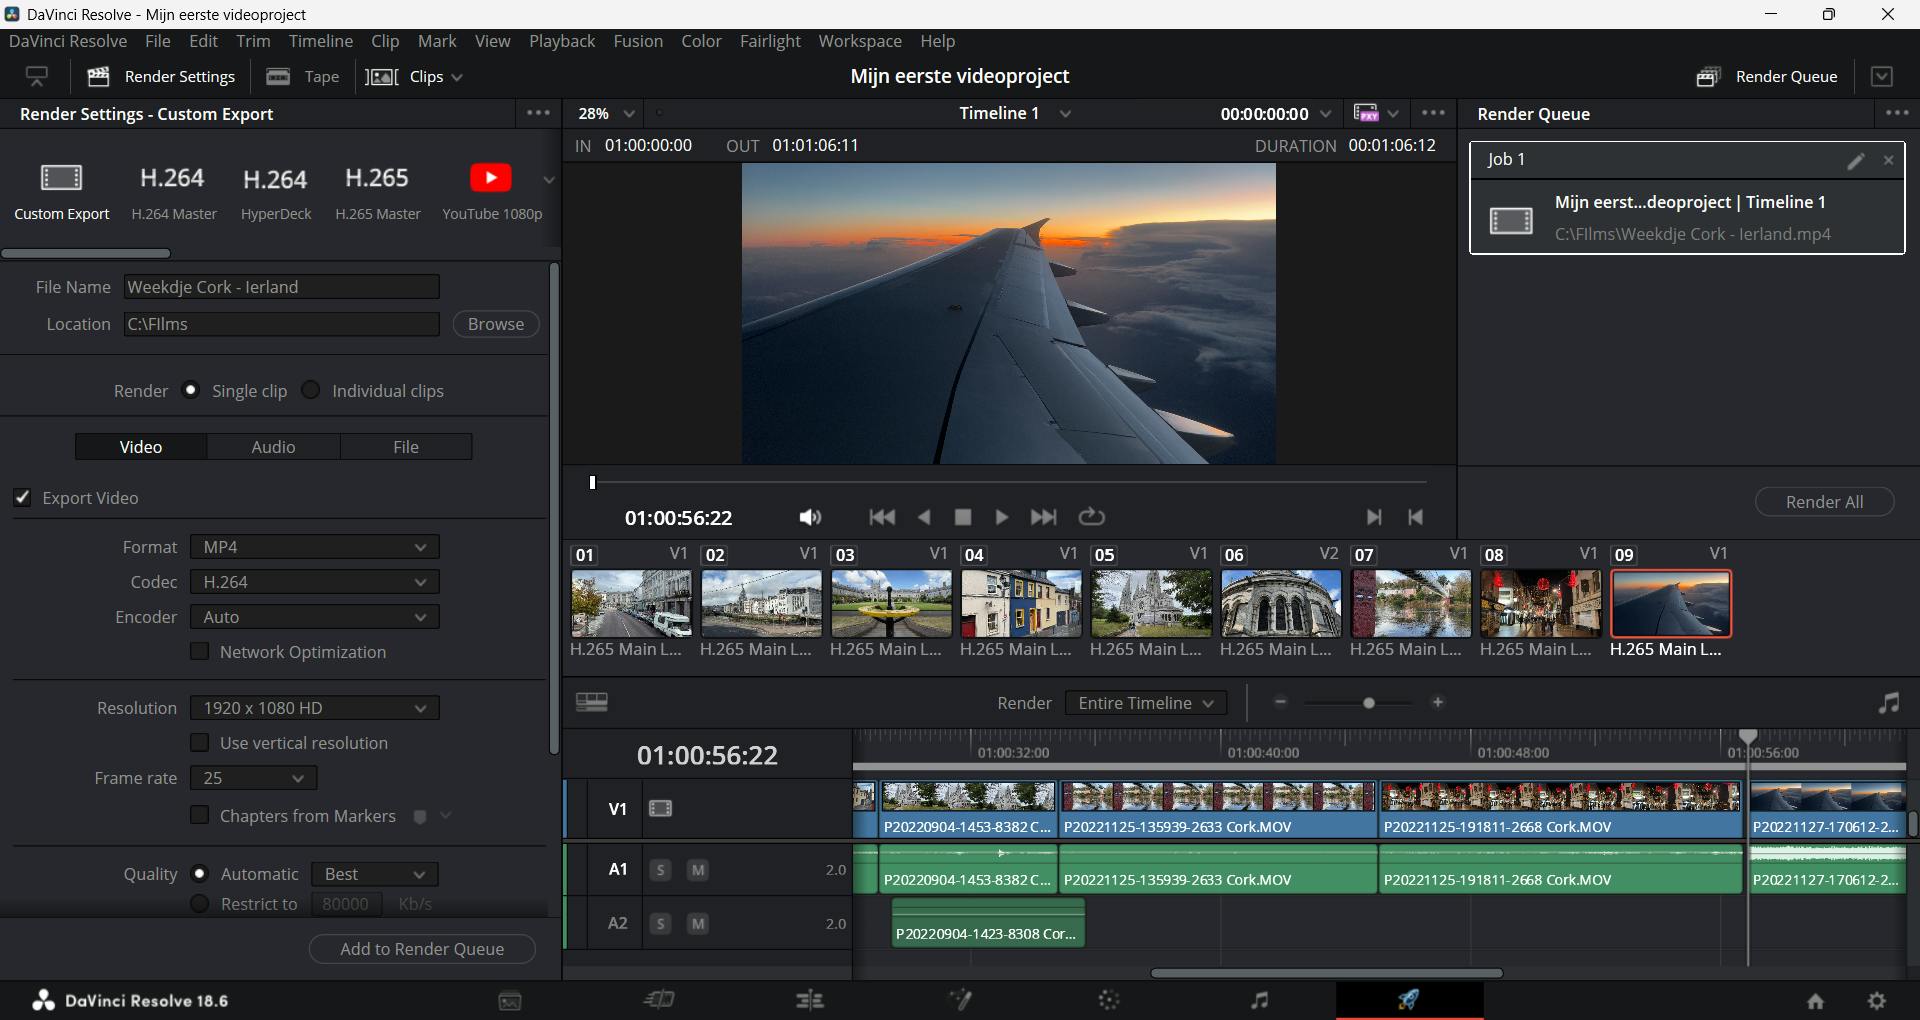Switch to the Audio tab

pyautogui.click(x=273, y=447)
